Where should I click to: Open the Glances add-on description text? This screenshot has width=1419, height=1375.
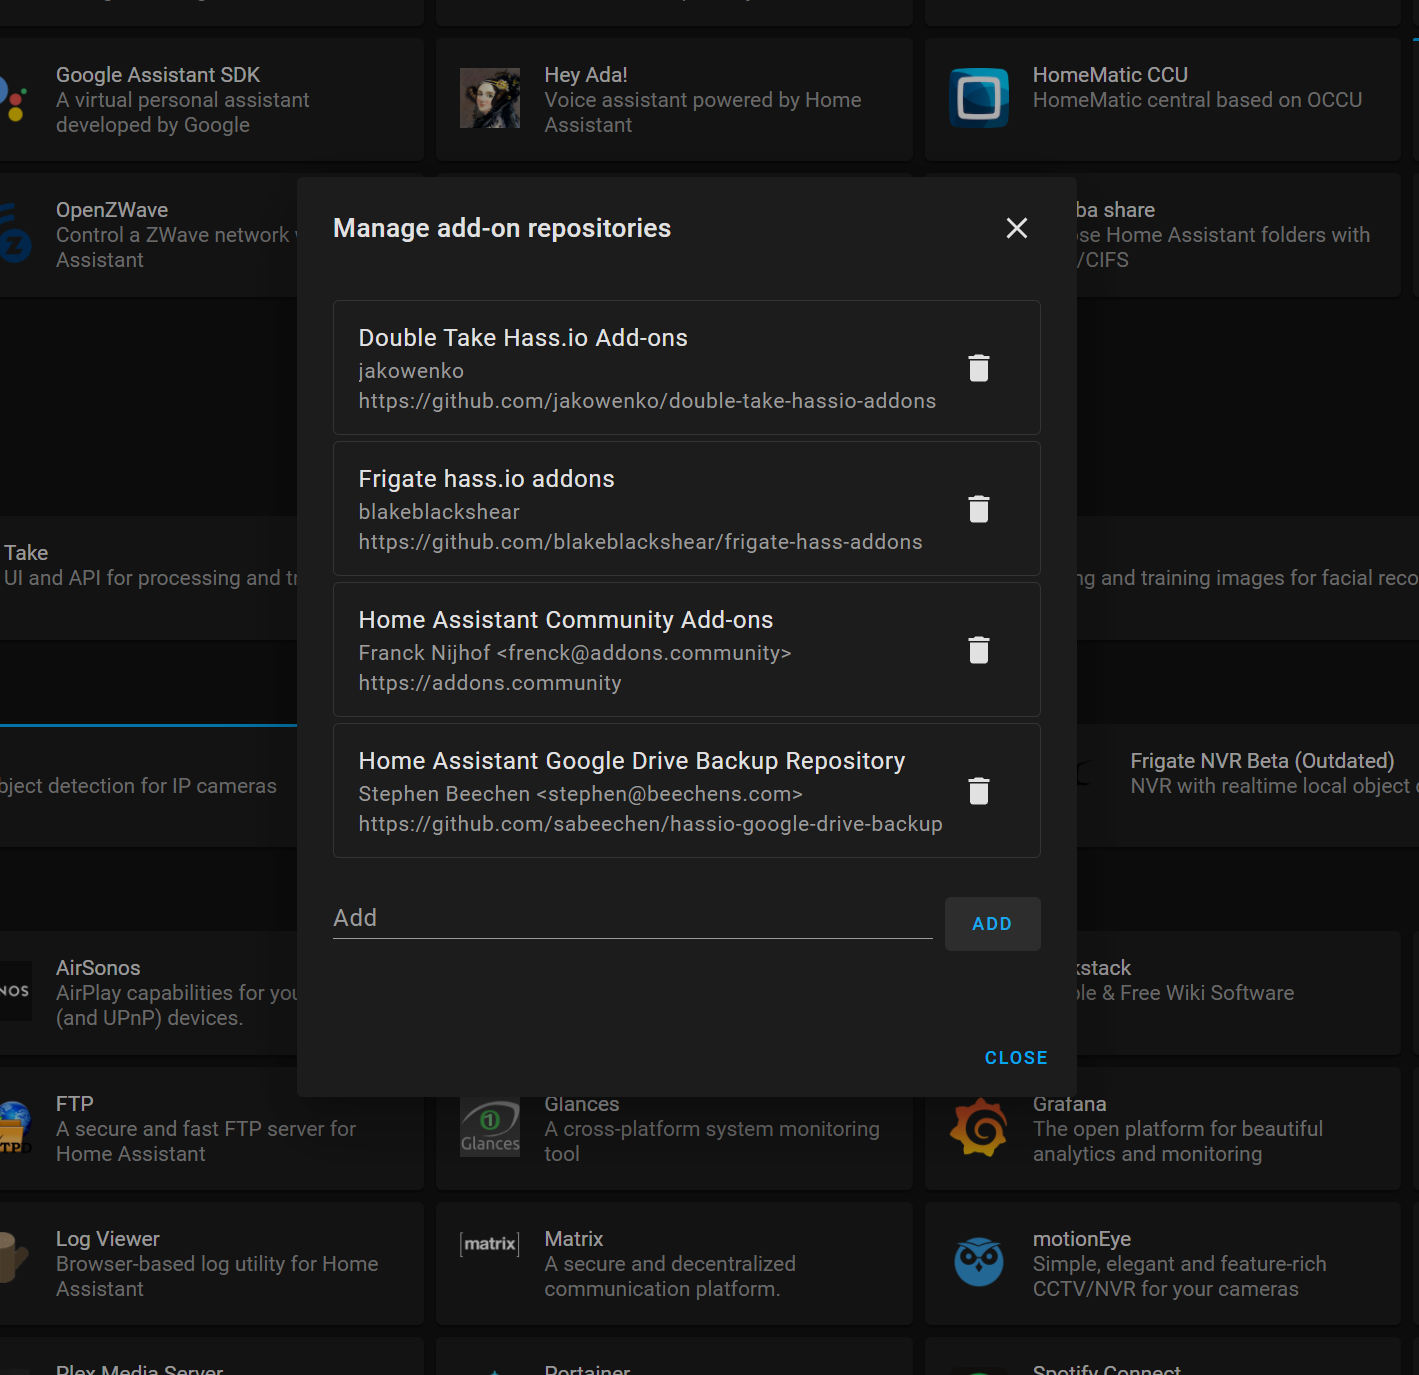tap(712, 1141)
